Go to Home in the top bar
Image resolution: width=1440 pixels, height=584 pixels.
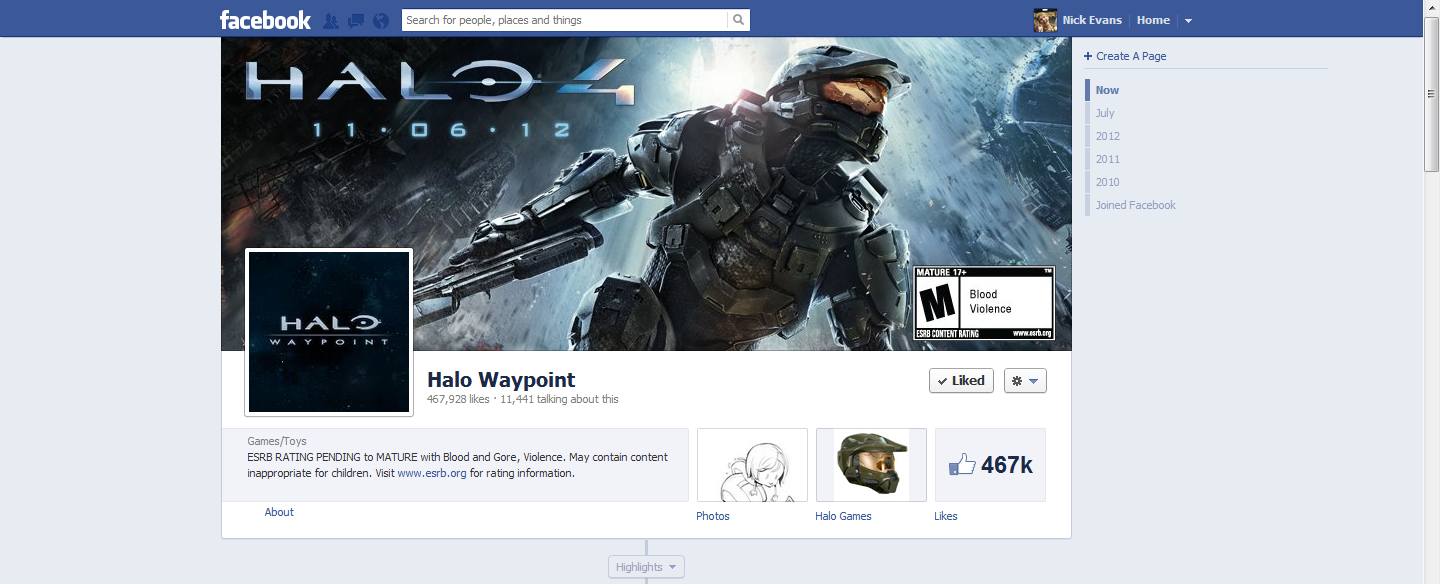pyautogui.click(x=1153, y=20)
